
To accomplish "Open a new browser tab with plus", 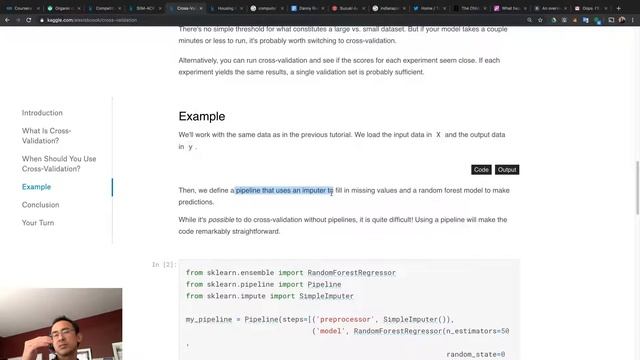I will (619, 8).
